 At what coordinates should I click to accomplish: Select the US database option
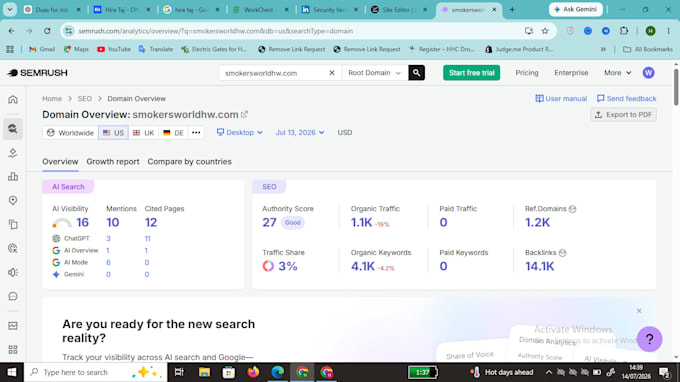[113, 133]
